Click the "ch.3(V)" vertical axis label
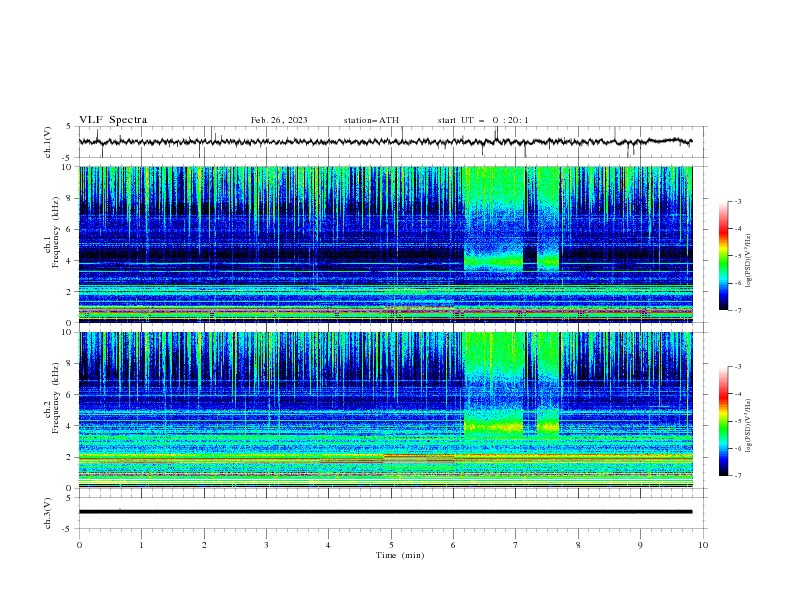Viewport: 792px width, 612px height. [48, 513]
